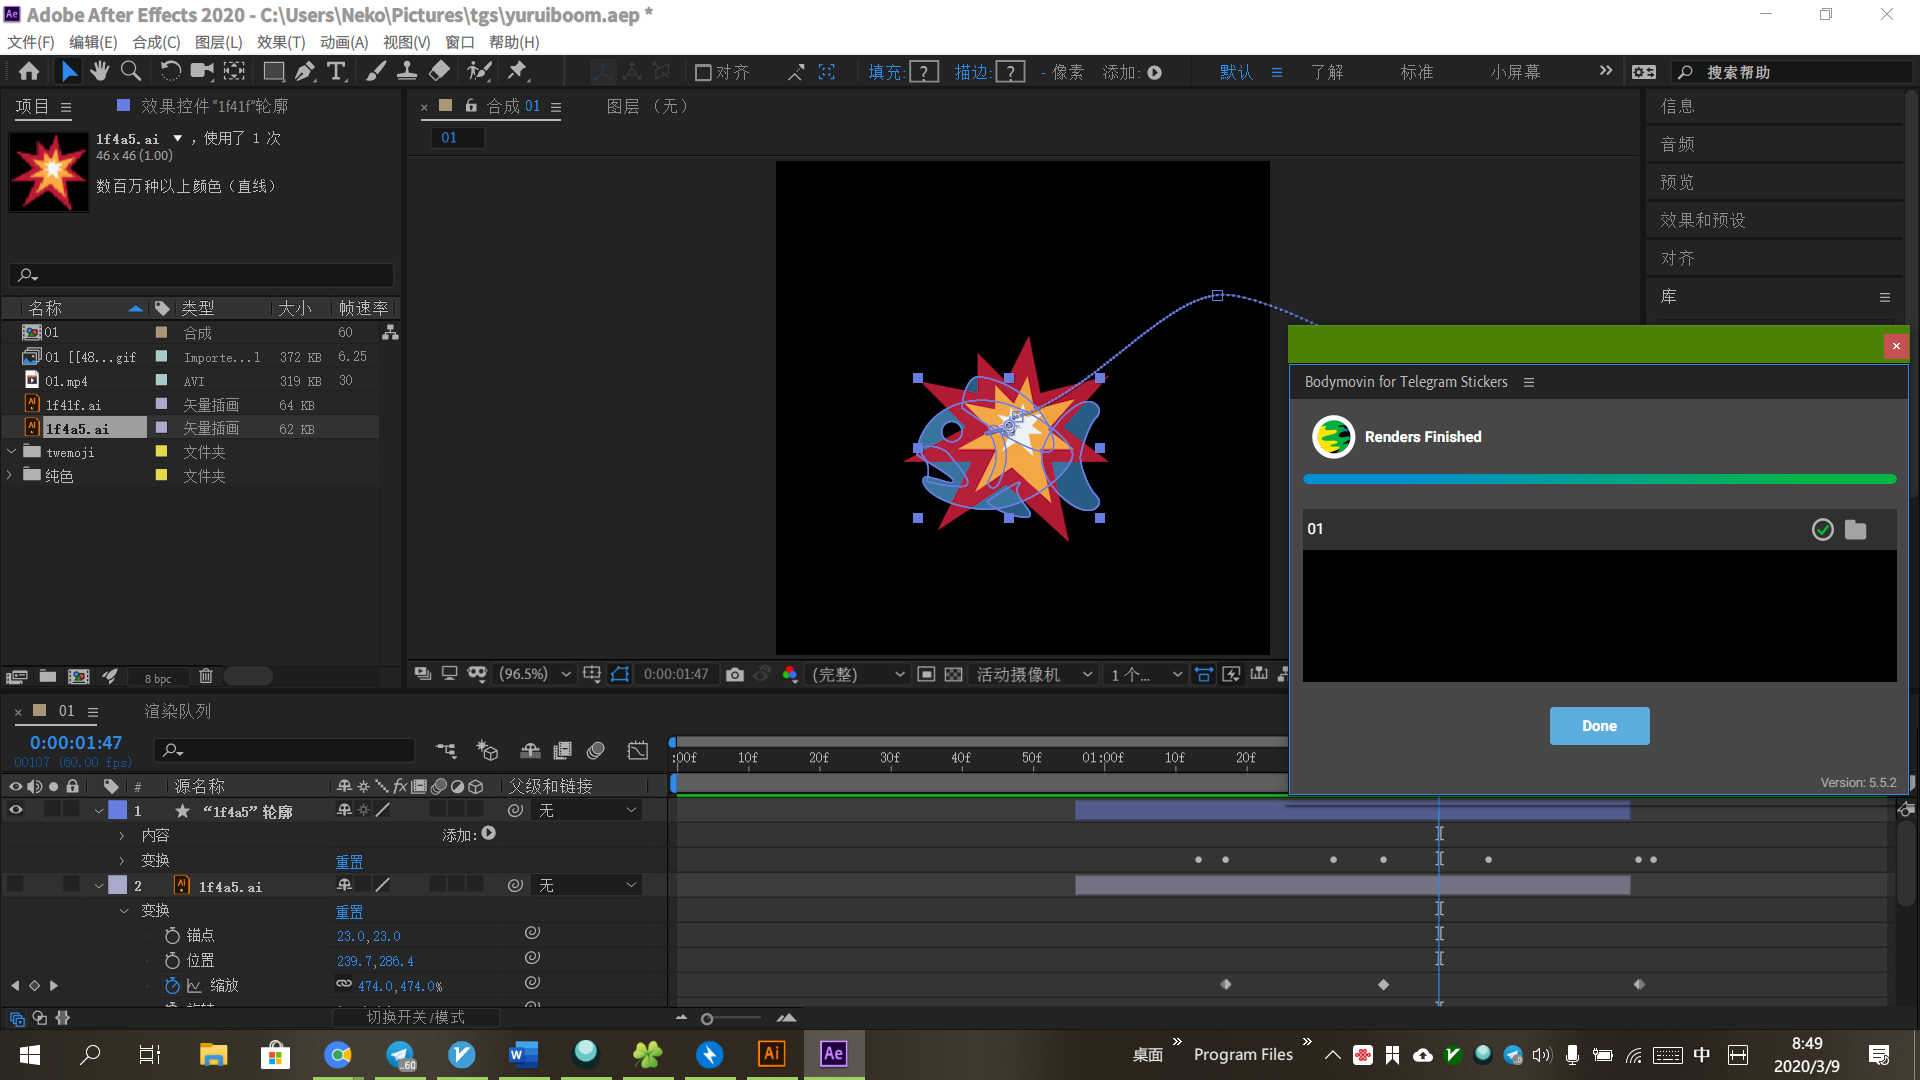1920x1080 pixels.
Task: Open the 效果(T) menu
Action: click(280, 42)
